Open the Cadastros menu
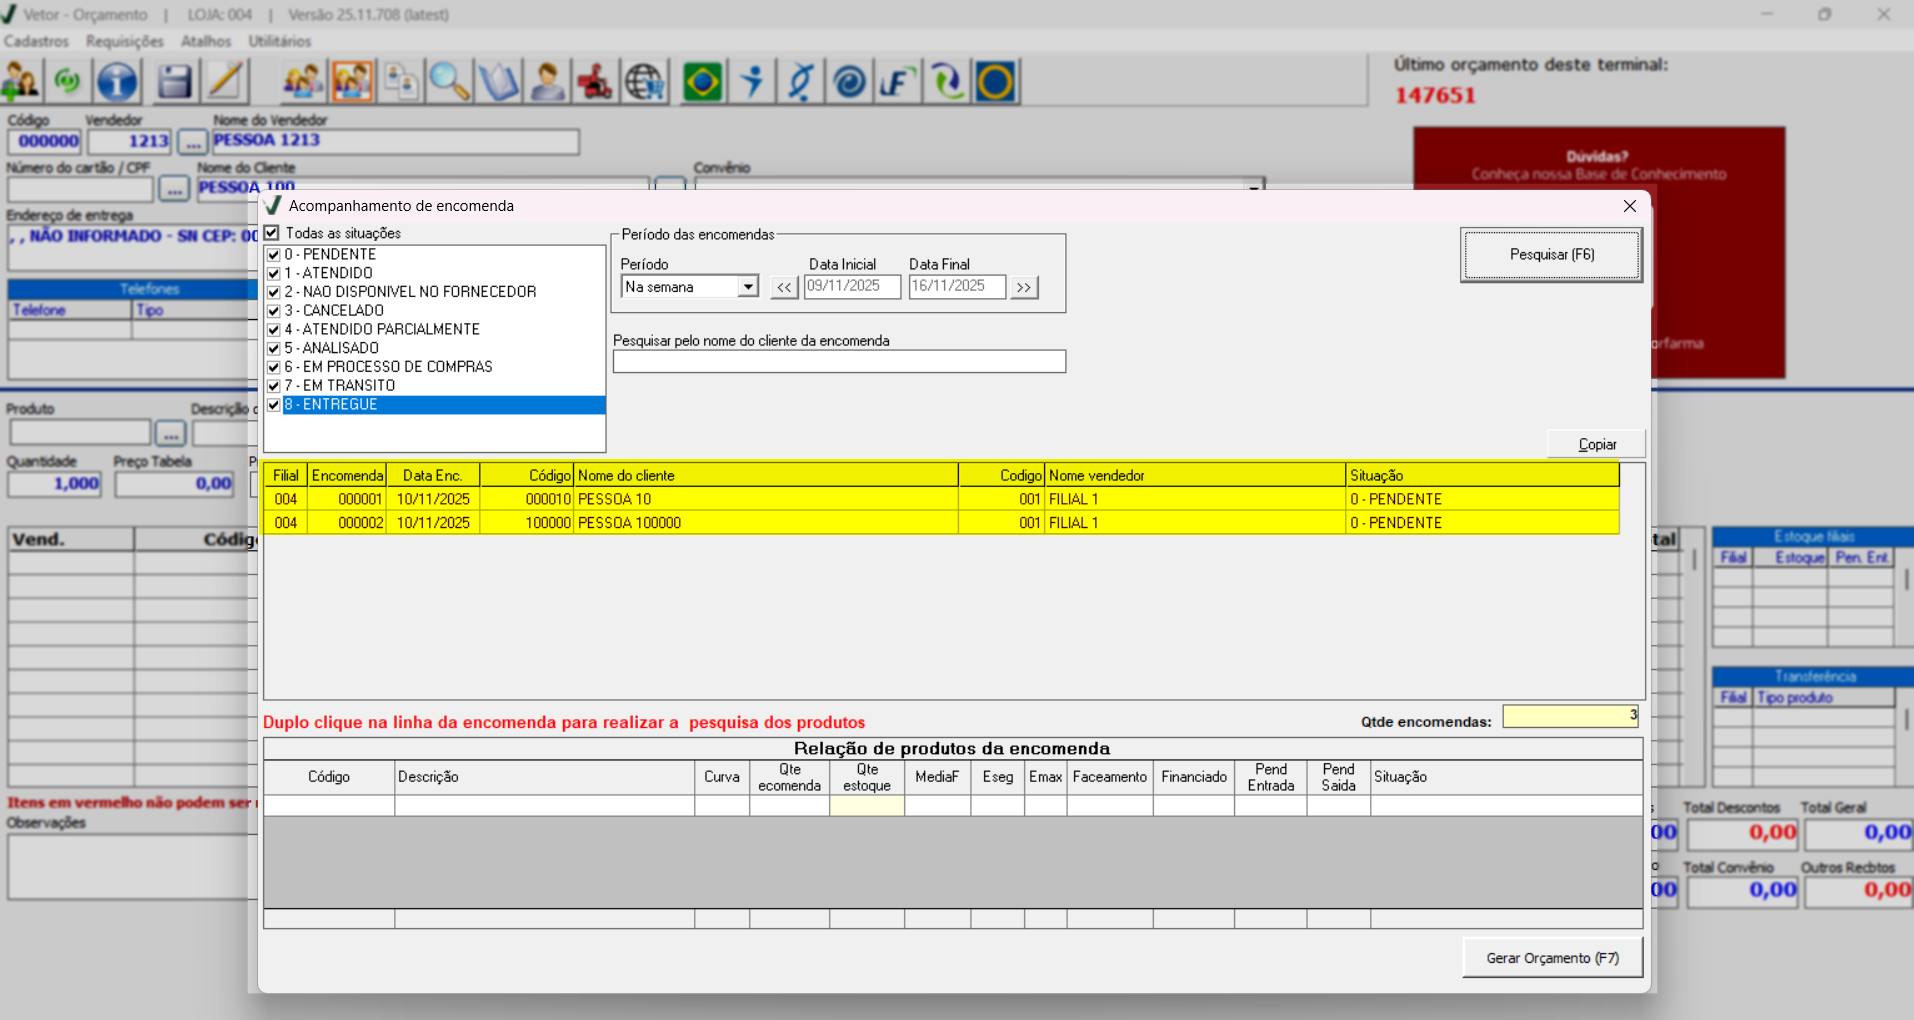 [x=36, y=41]
